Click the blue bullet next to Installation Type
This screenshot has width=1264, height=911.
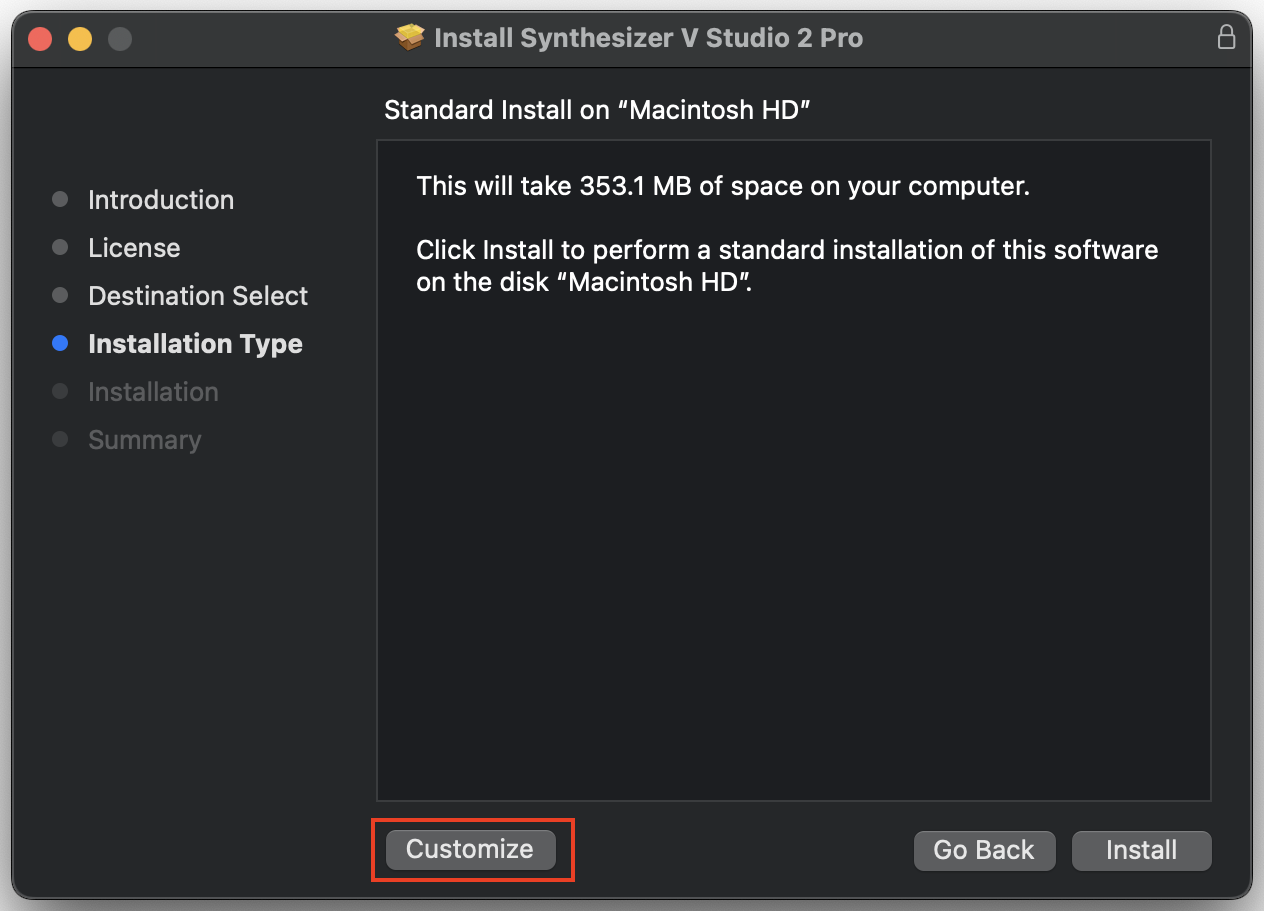[60, 343]
